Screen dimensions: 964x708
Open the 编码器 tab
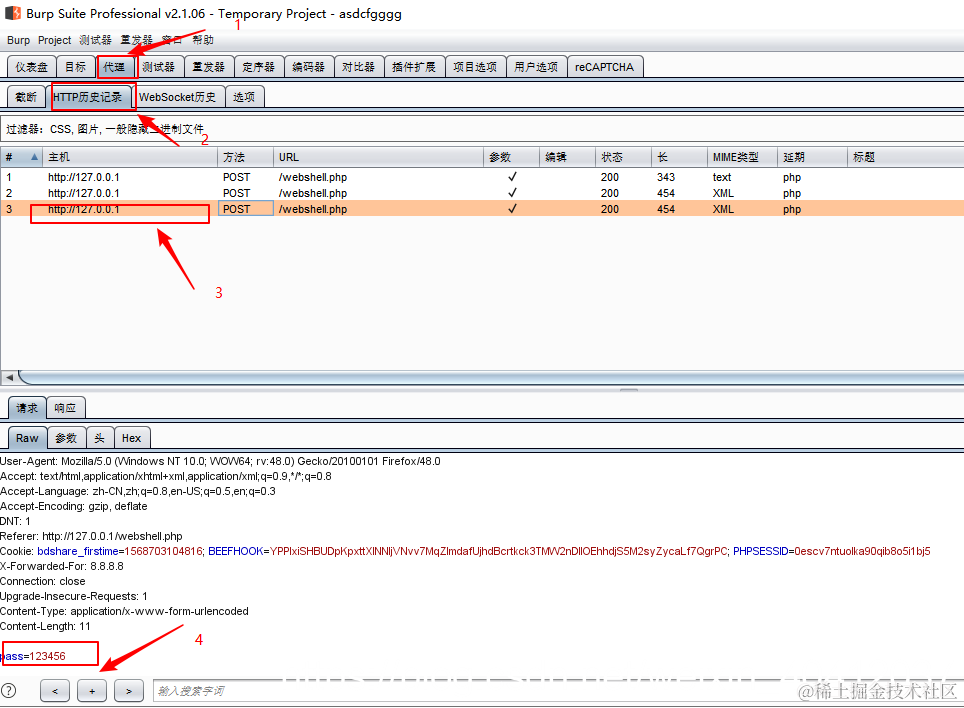(x=308, y=67)
